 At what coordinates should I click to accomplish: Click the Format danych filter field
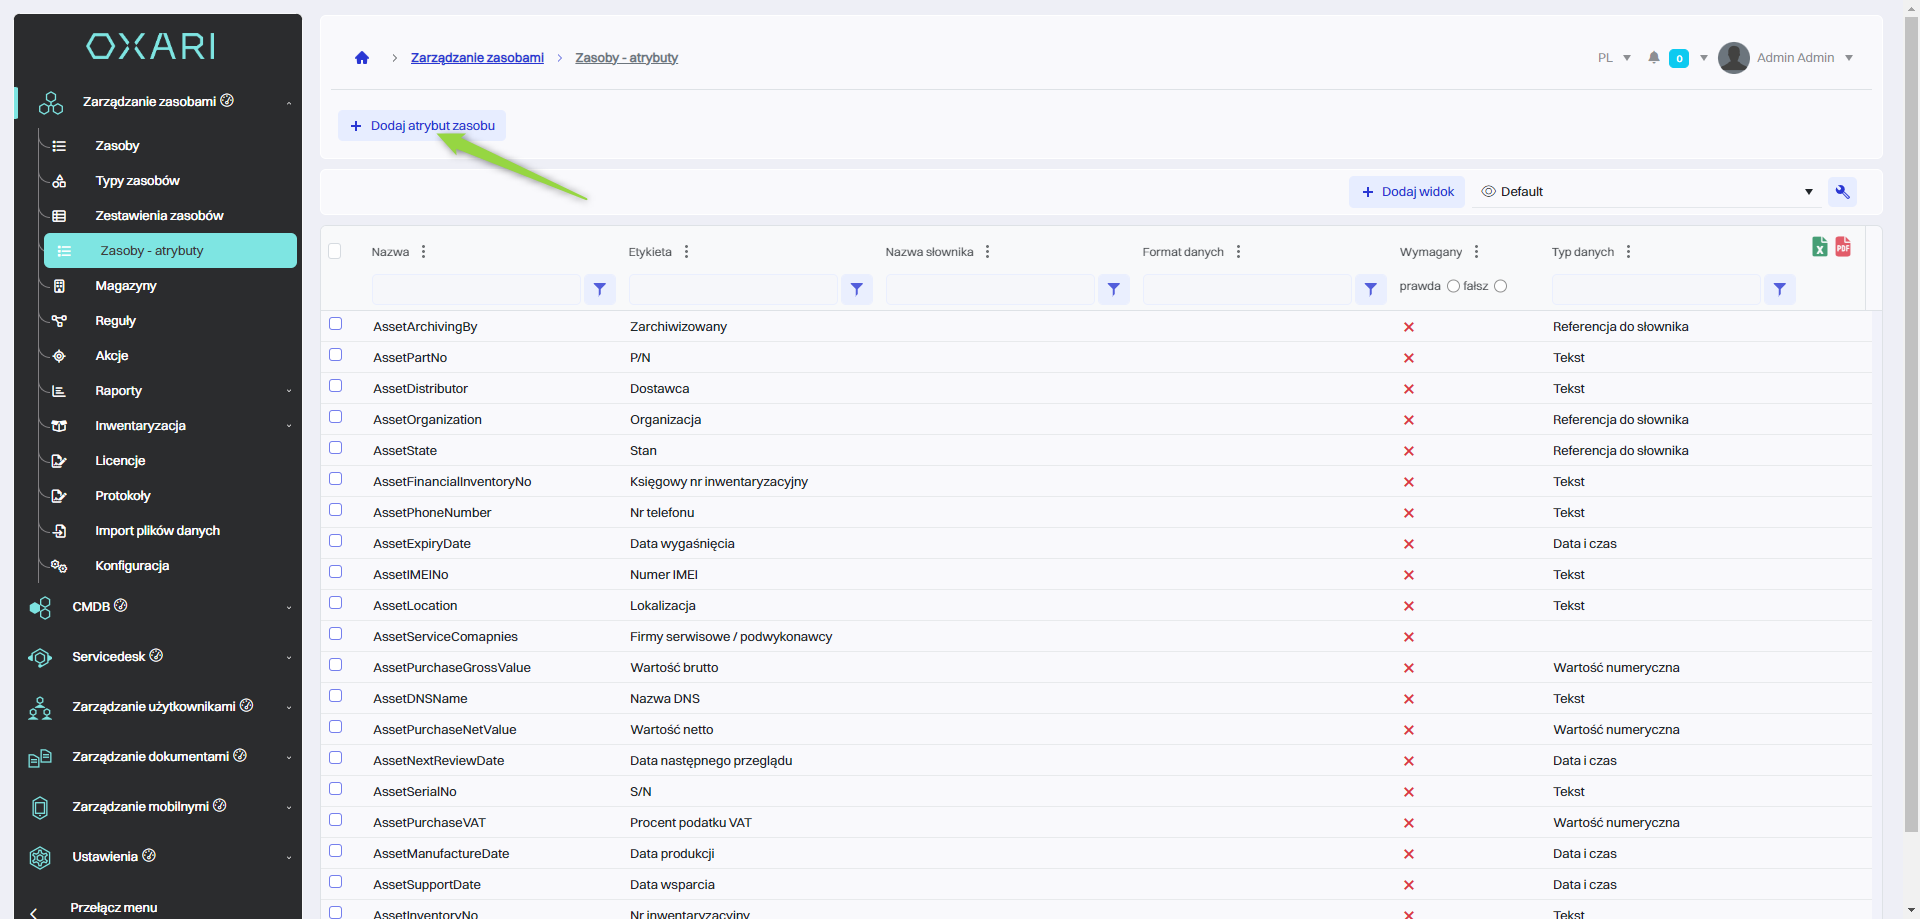pyautogui.click(x=1246, y=289)
